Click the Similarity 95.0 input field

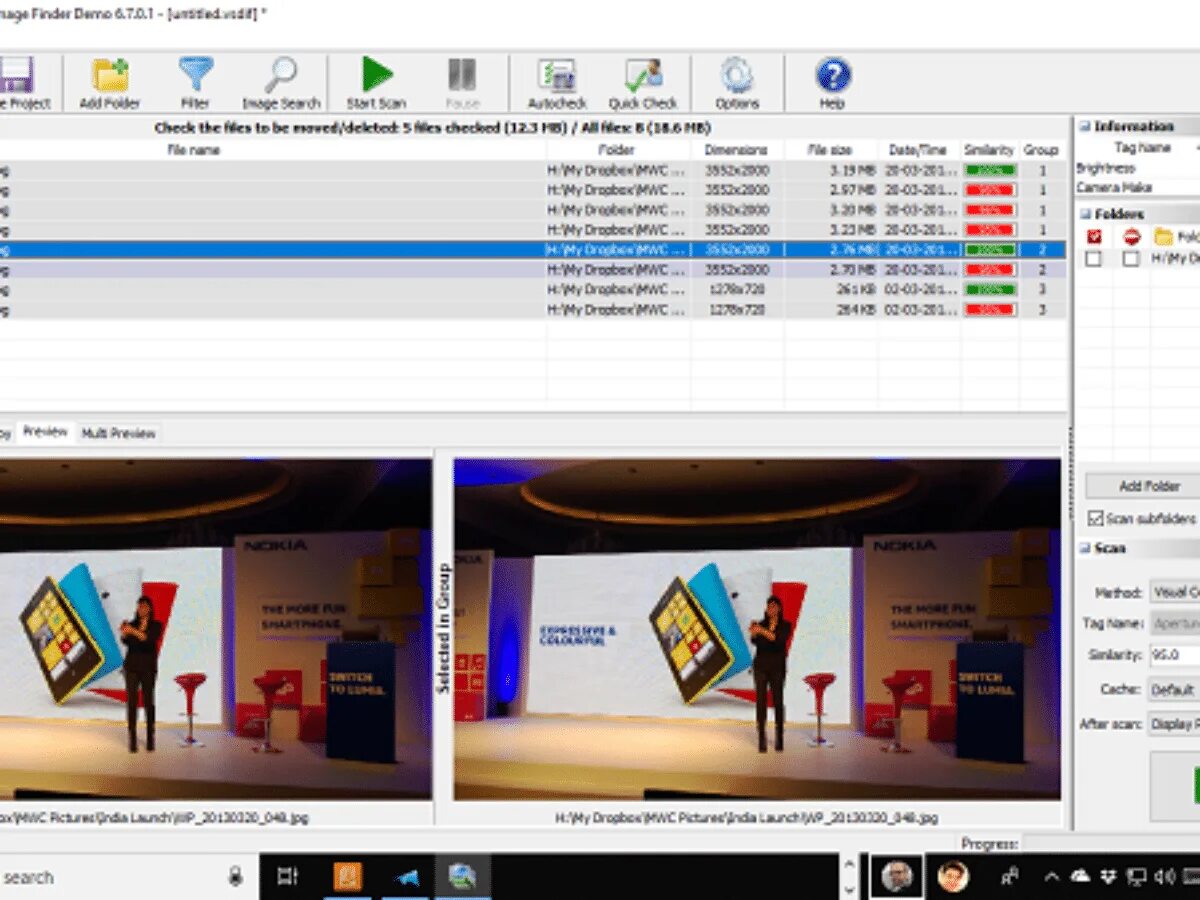tap(1175, 656)
